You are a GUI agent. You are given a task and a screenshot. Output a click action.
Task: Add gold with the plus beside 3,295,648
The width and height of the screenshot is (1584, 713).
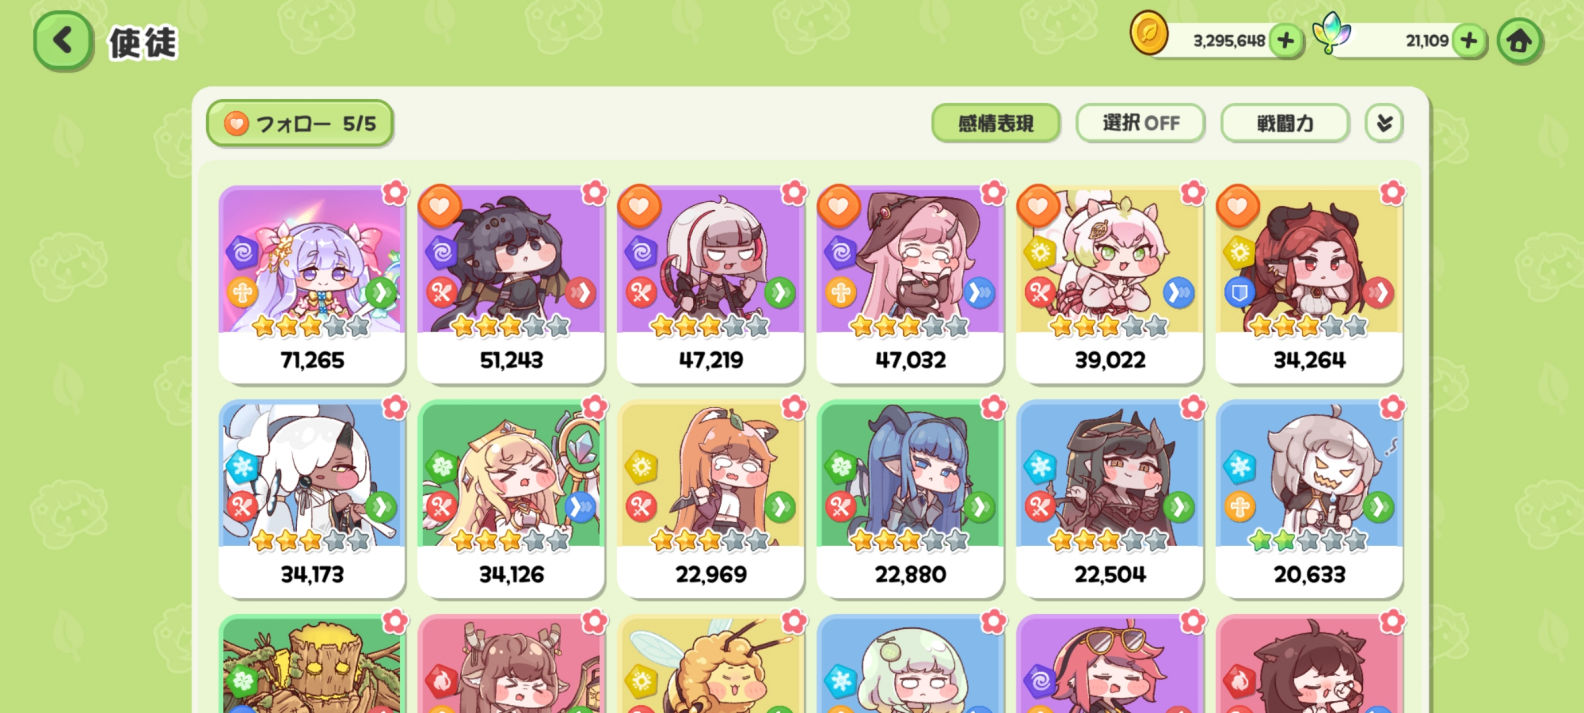click(x=1286, y=41)
